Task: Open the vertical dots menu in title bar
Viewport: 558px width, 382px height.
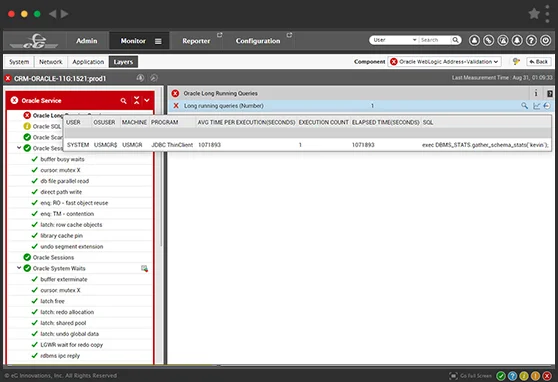Action: tap(547, 14)
